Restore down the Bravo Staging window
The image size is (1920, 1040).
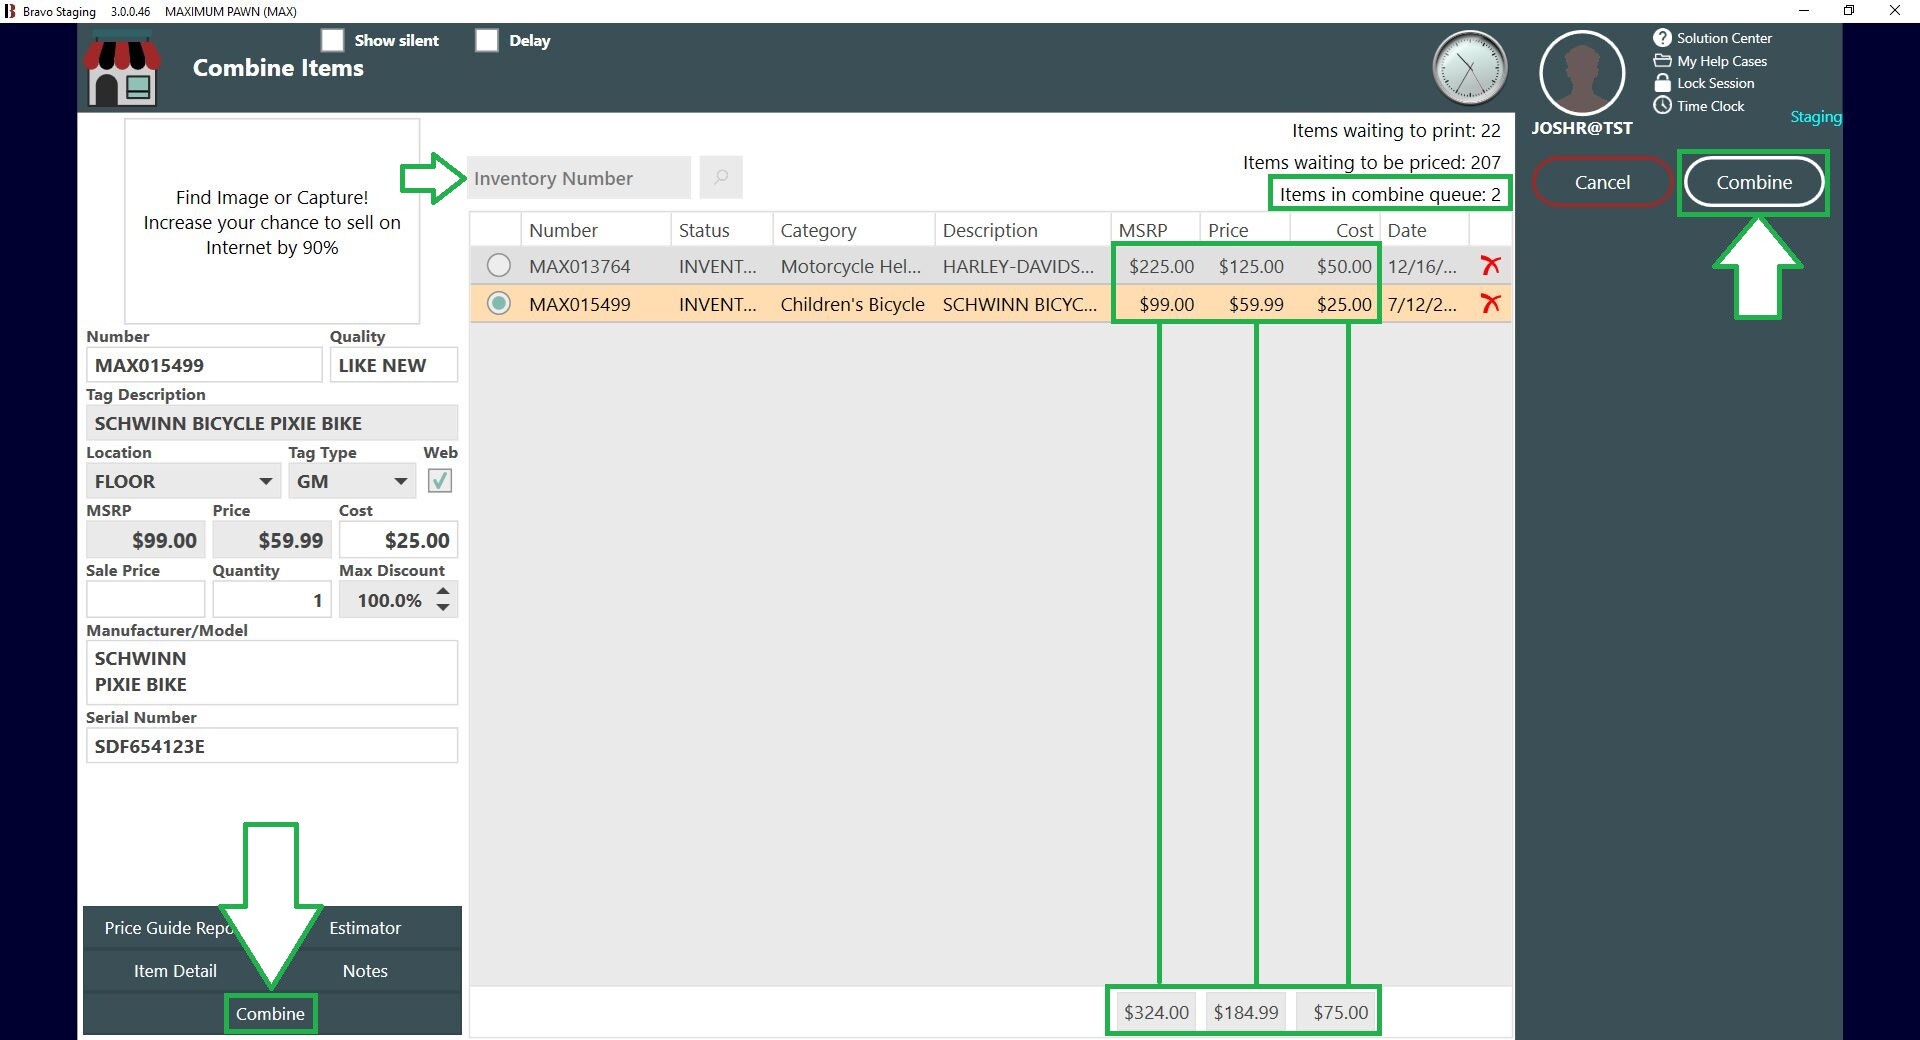1849,11
